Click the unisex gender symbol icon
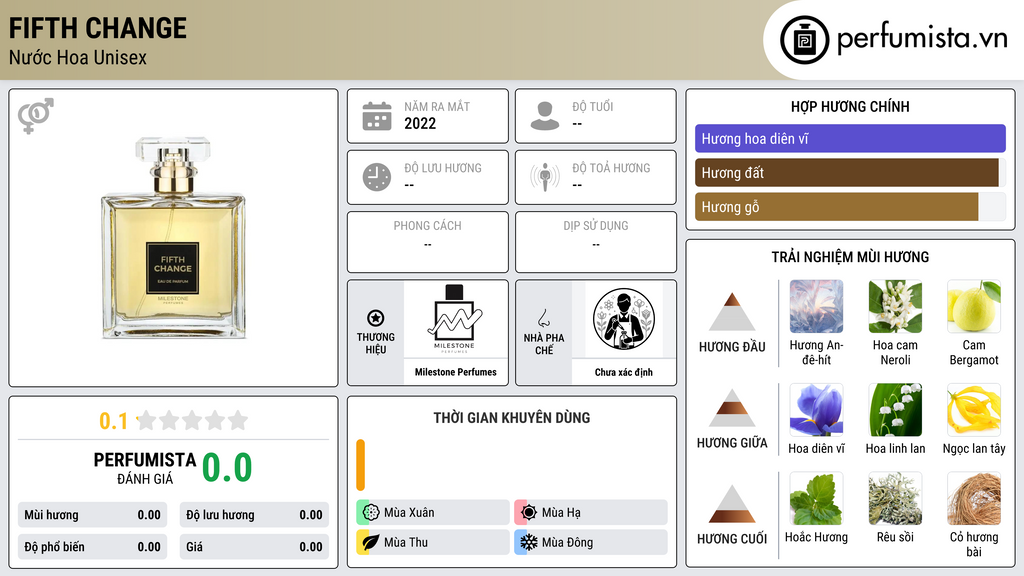 pyautogui.click(x=35, y=116)
